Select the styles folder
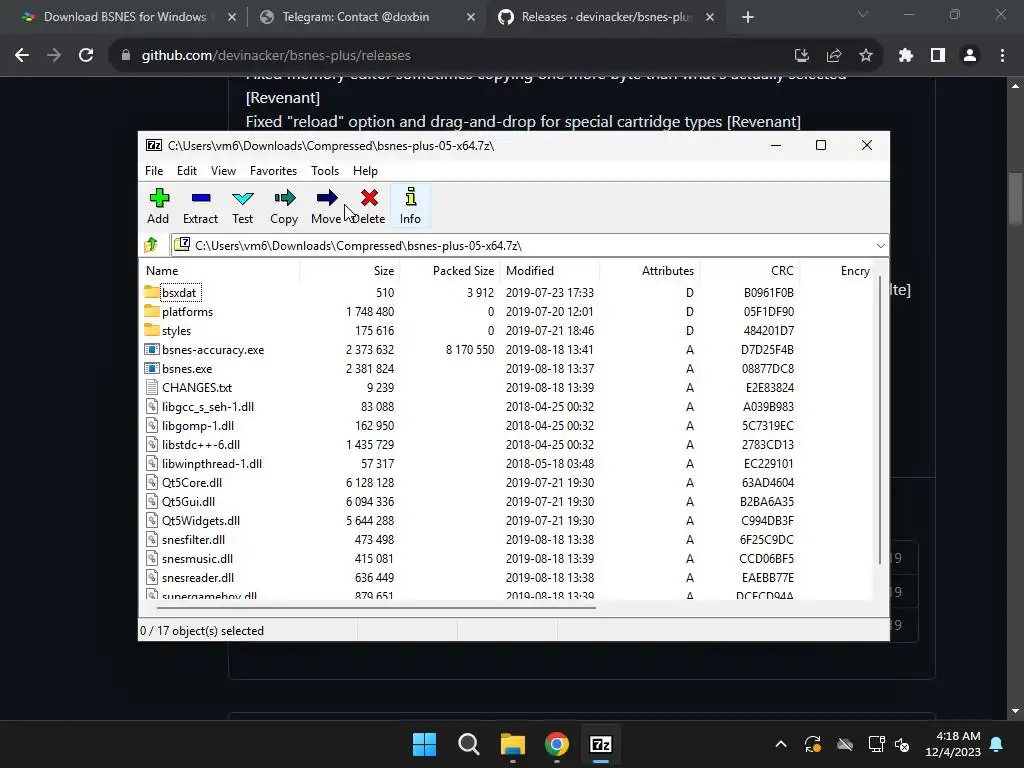 [176, 330]
